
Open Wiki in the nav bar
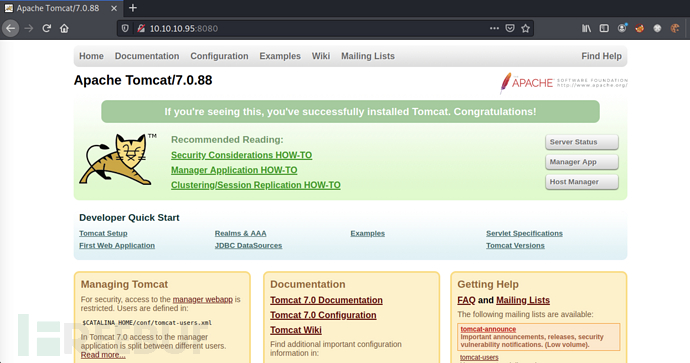[321, 56]
